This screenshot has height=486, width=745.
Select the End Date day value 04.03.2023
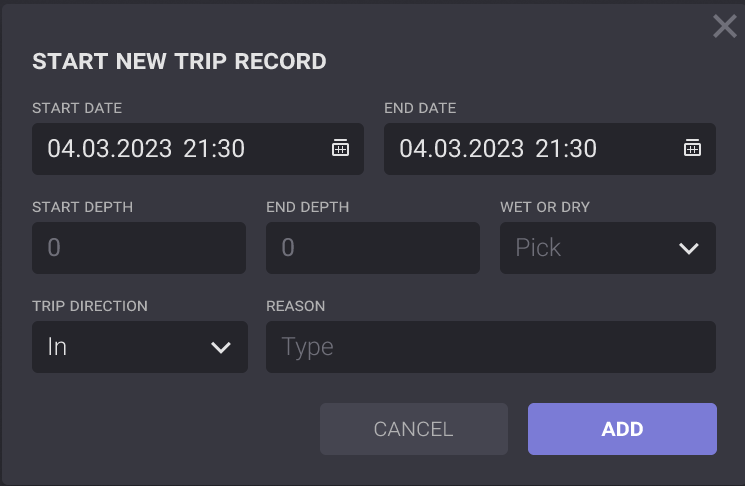tap(461, 149)
